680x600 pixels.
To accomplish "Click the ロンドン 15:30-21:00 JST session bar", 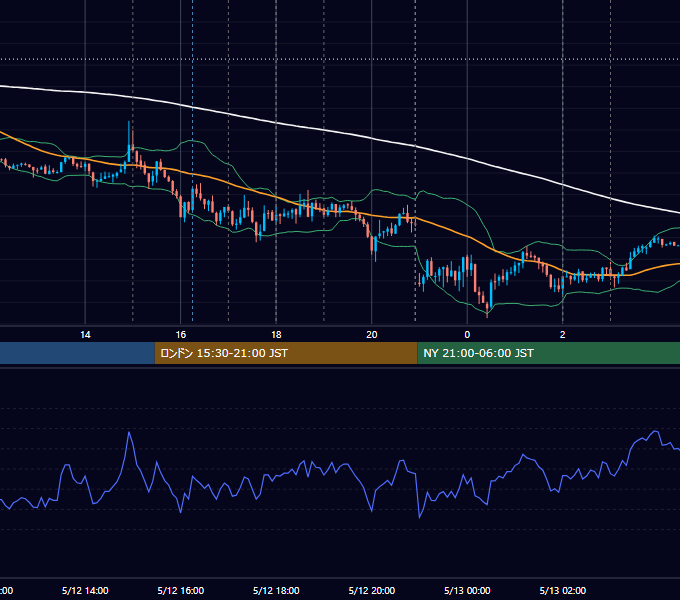I will click(286, 353).
